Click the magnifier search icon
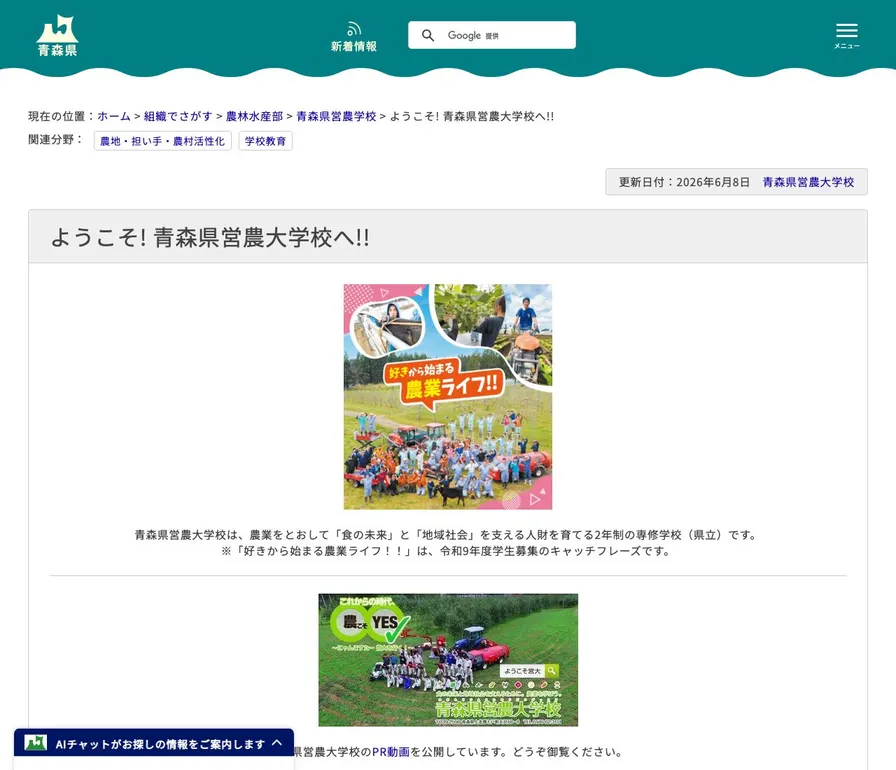This screenshot has height=770, width=896. (428, 35)
